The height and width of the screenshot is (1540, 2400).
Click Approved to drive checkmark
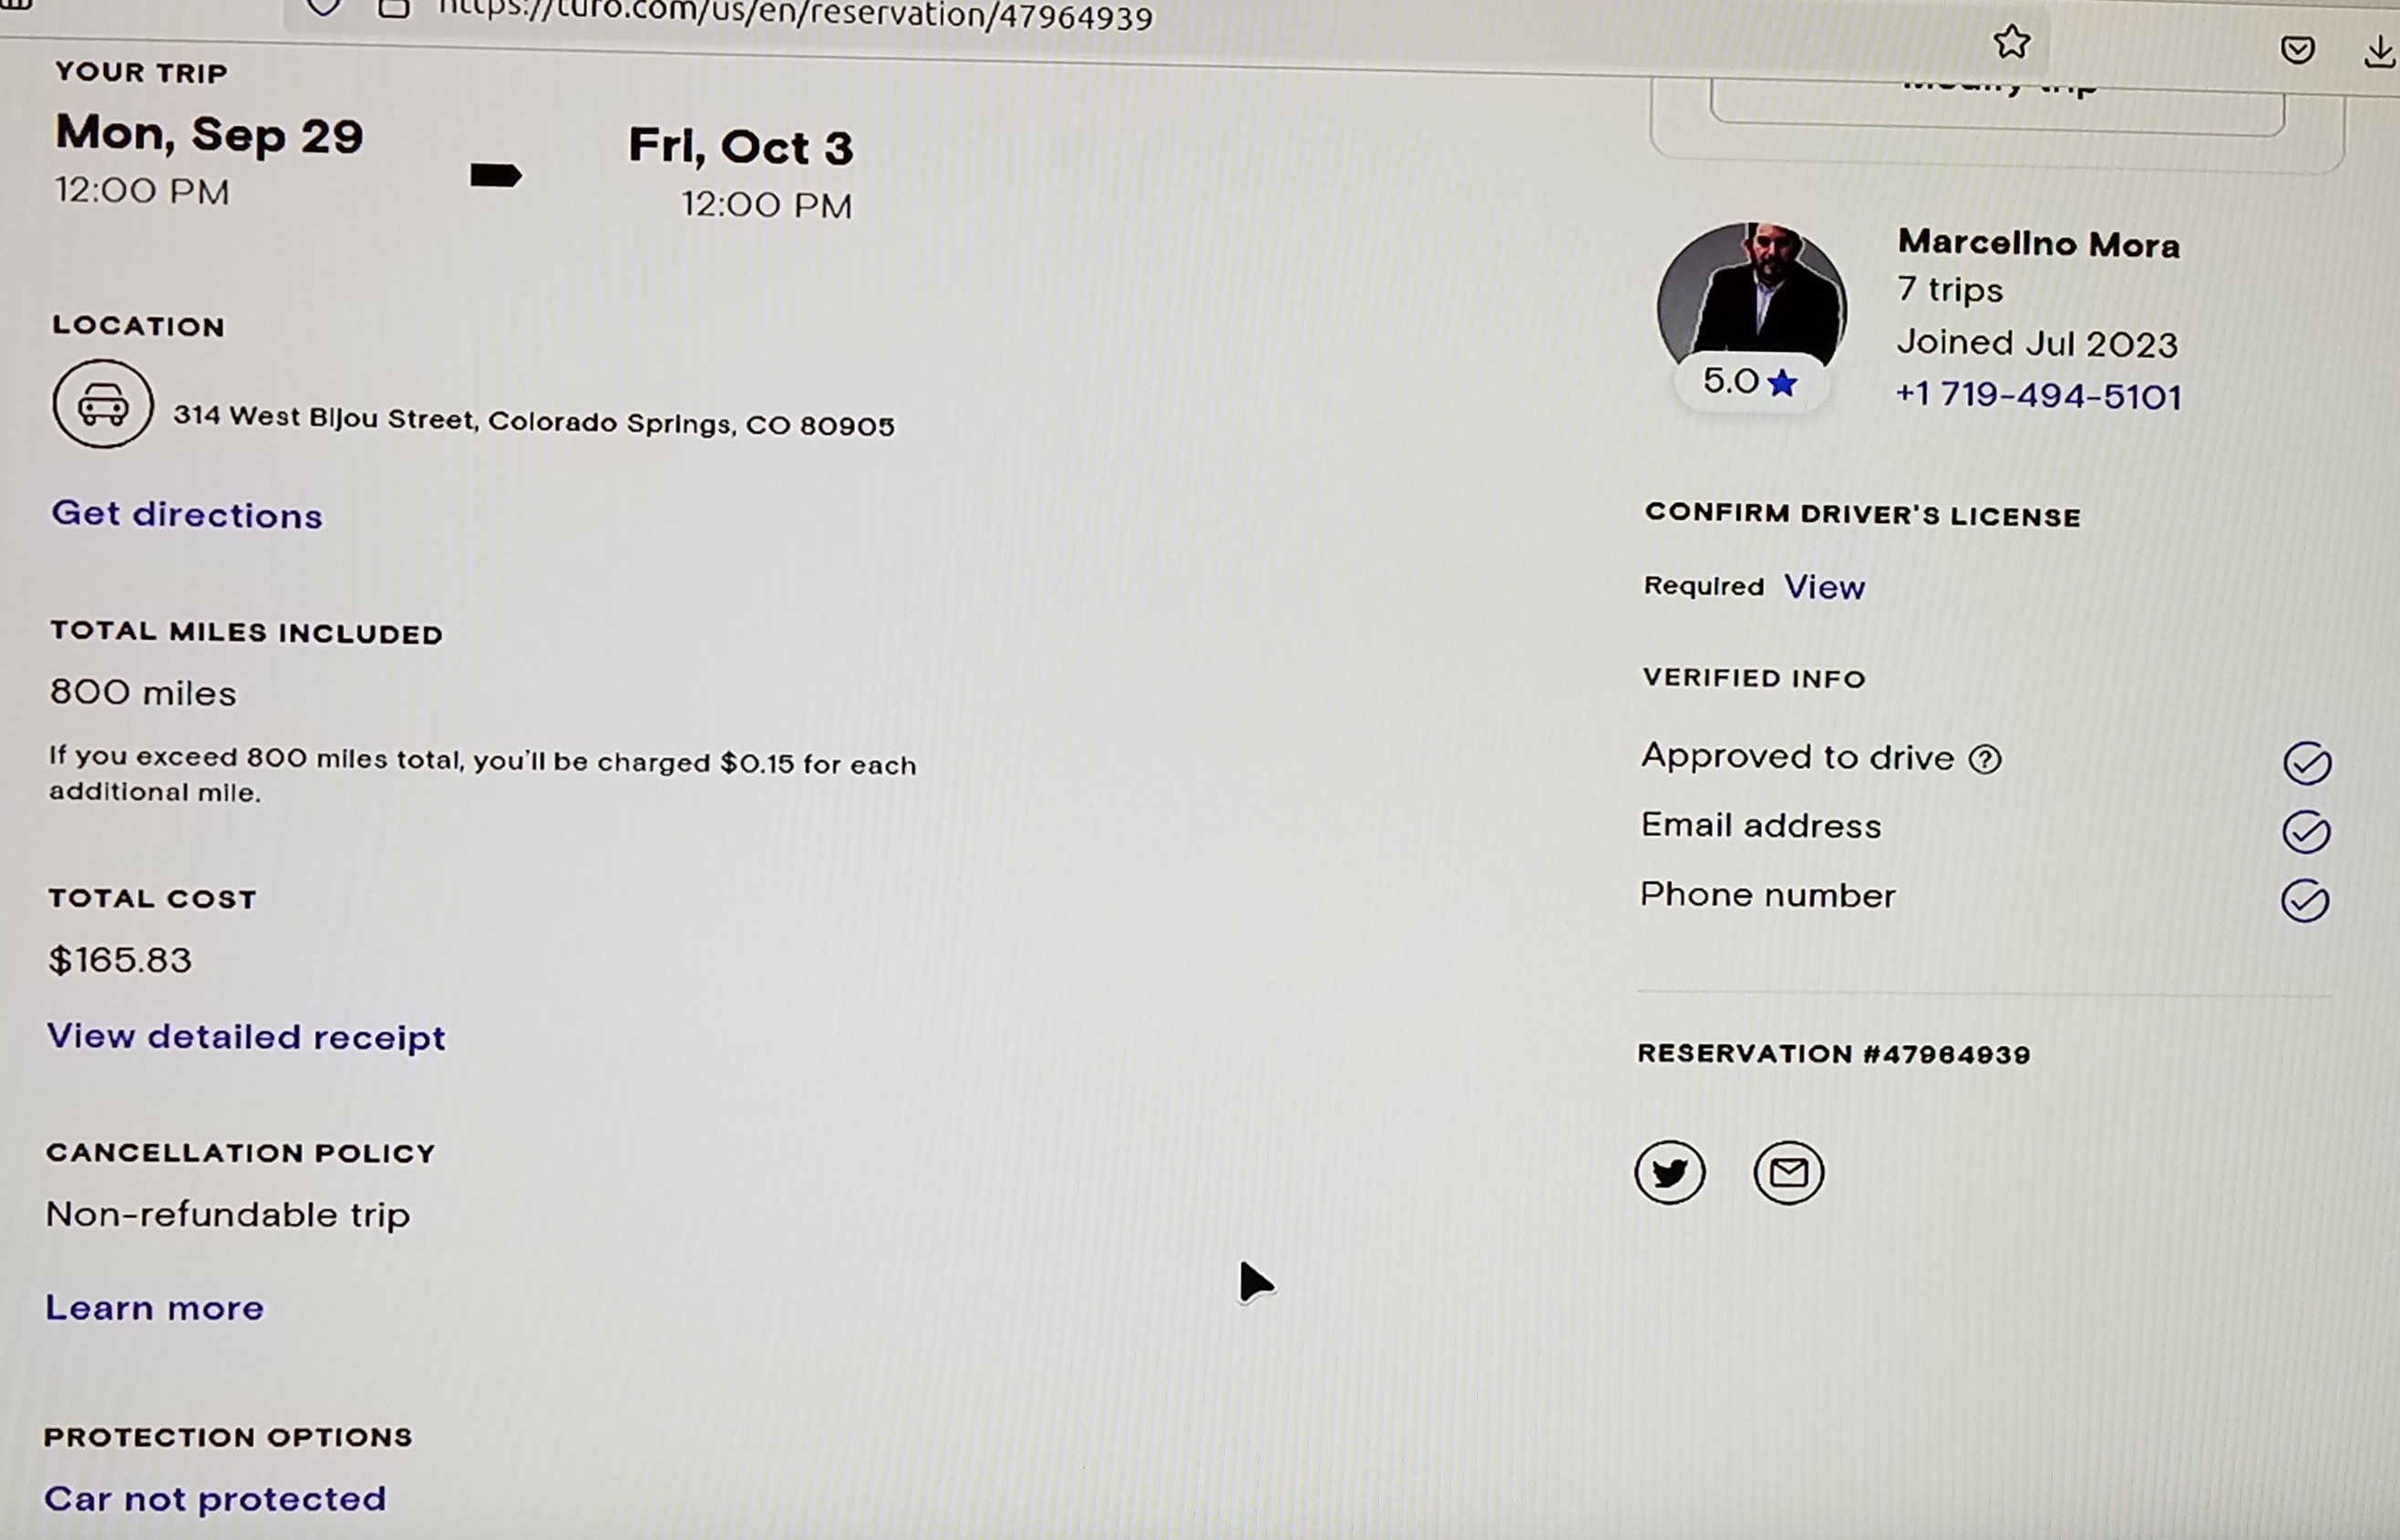2307,764
